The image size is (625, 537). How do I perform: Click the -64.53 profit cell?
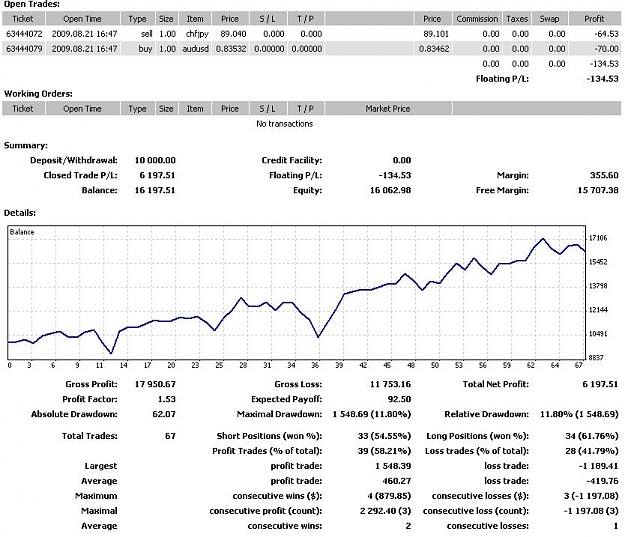[606, 34]
